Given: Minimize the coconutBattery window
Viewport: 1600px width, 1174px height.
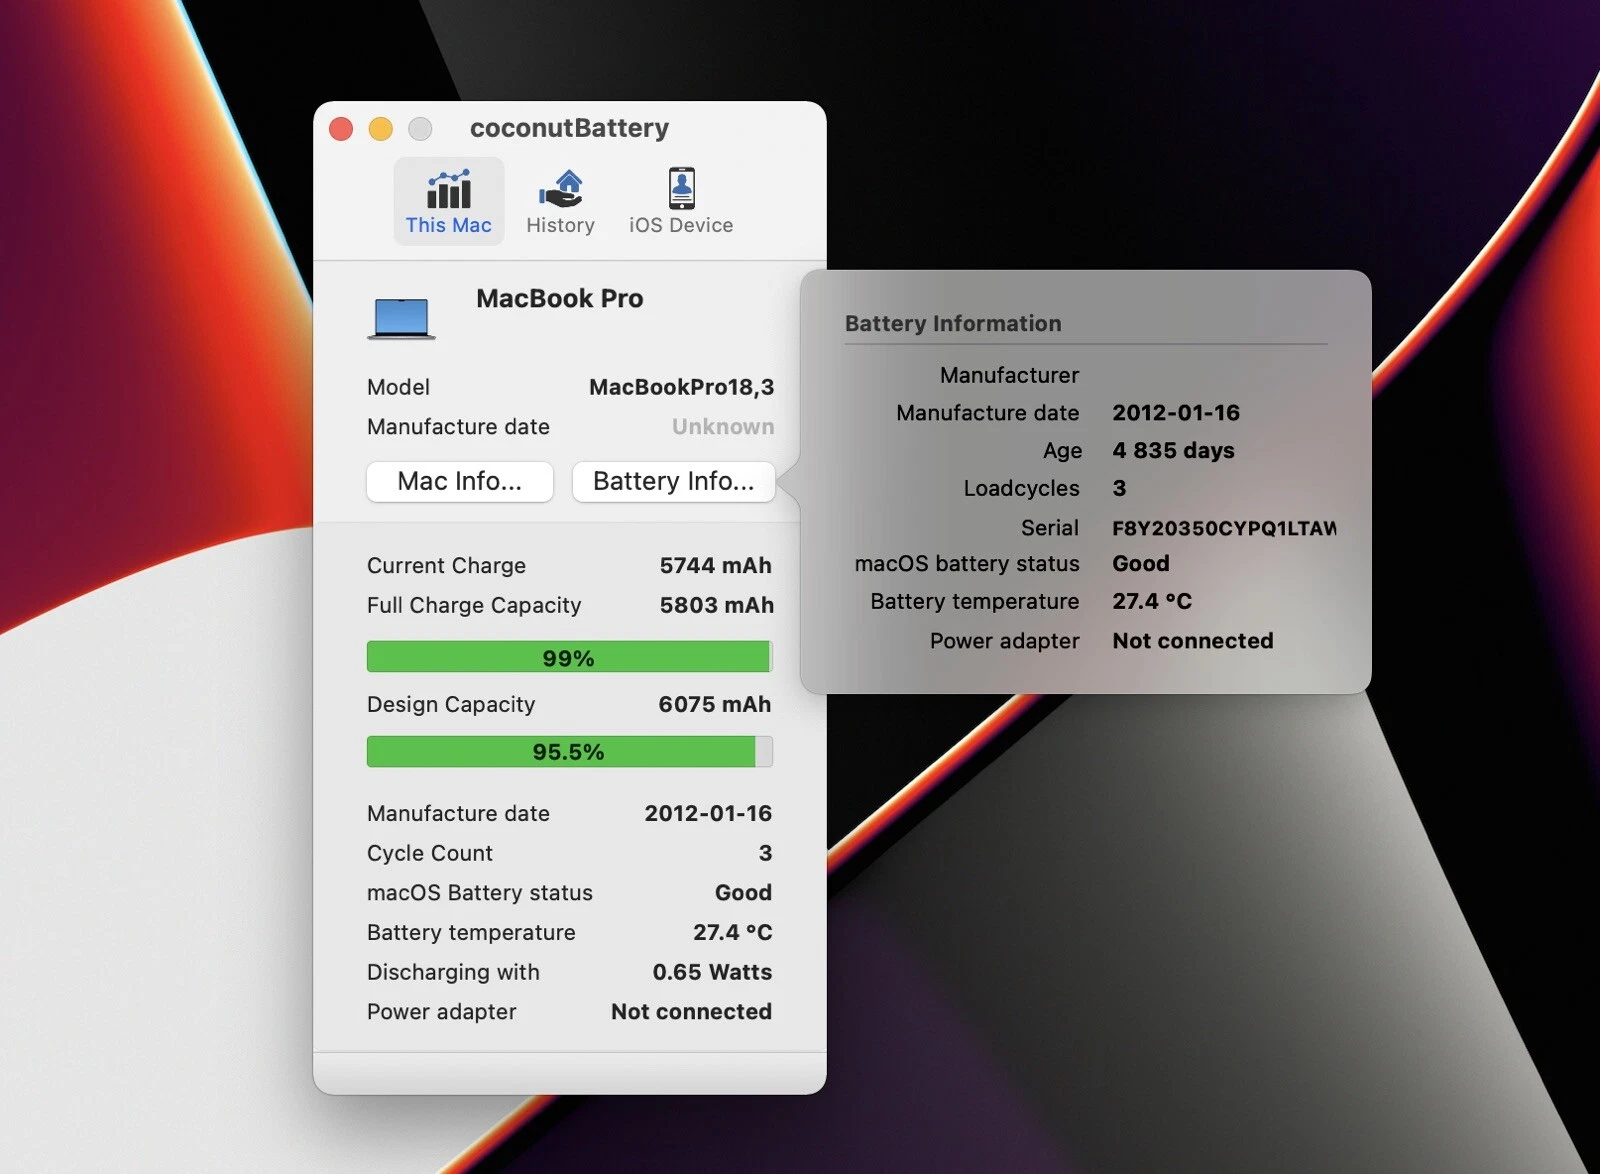Looking at the screenshot, I should 381,129.
